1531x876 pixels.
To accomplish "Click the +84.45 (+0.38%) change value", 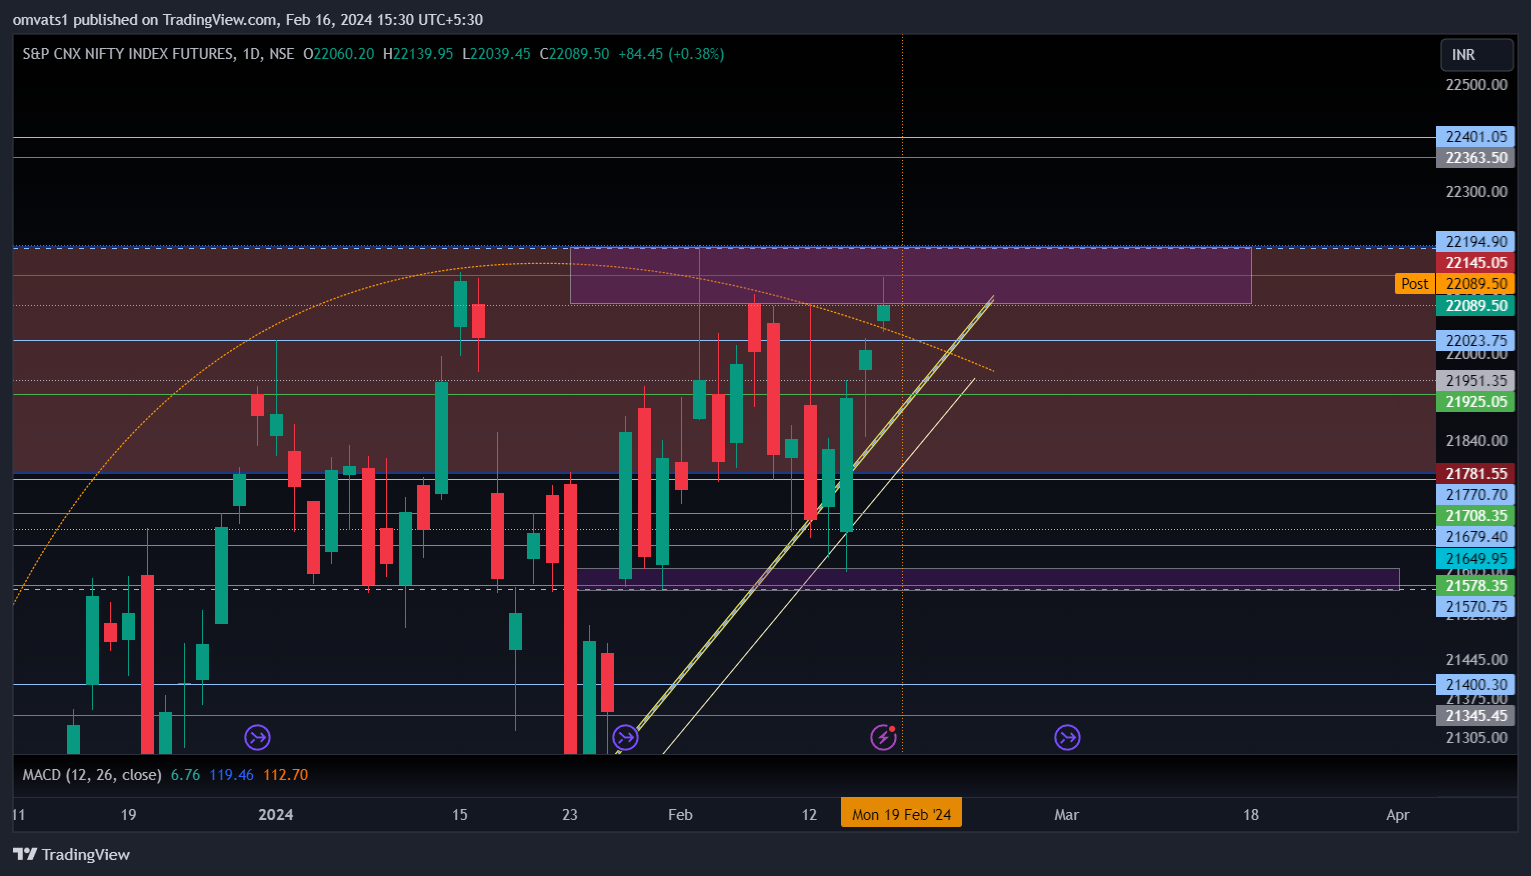I will pos(671,54).
